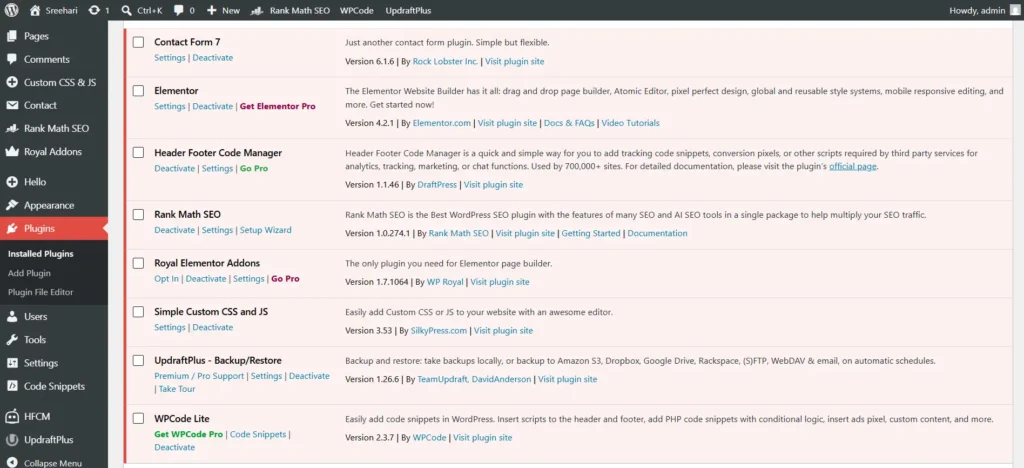This screenshot has height=468, width=1024.
Task: Click the Plugins plug icon in sidebar
Action: (x=12, y=228)
